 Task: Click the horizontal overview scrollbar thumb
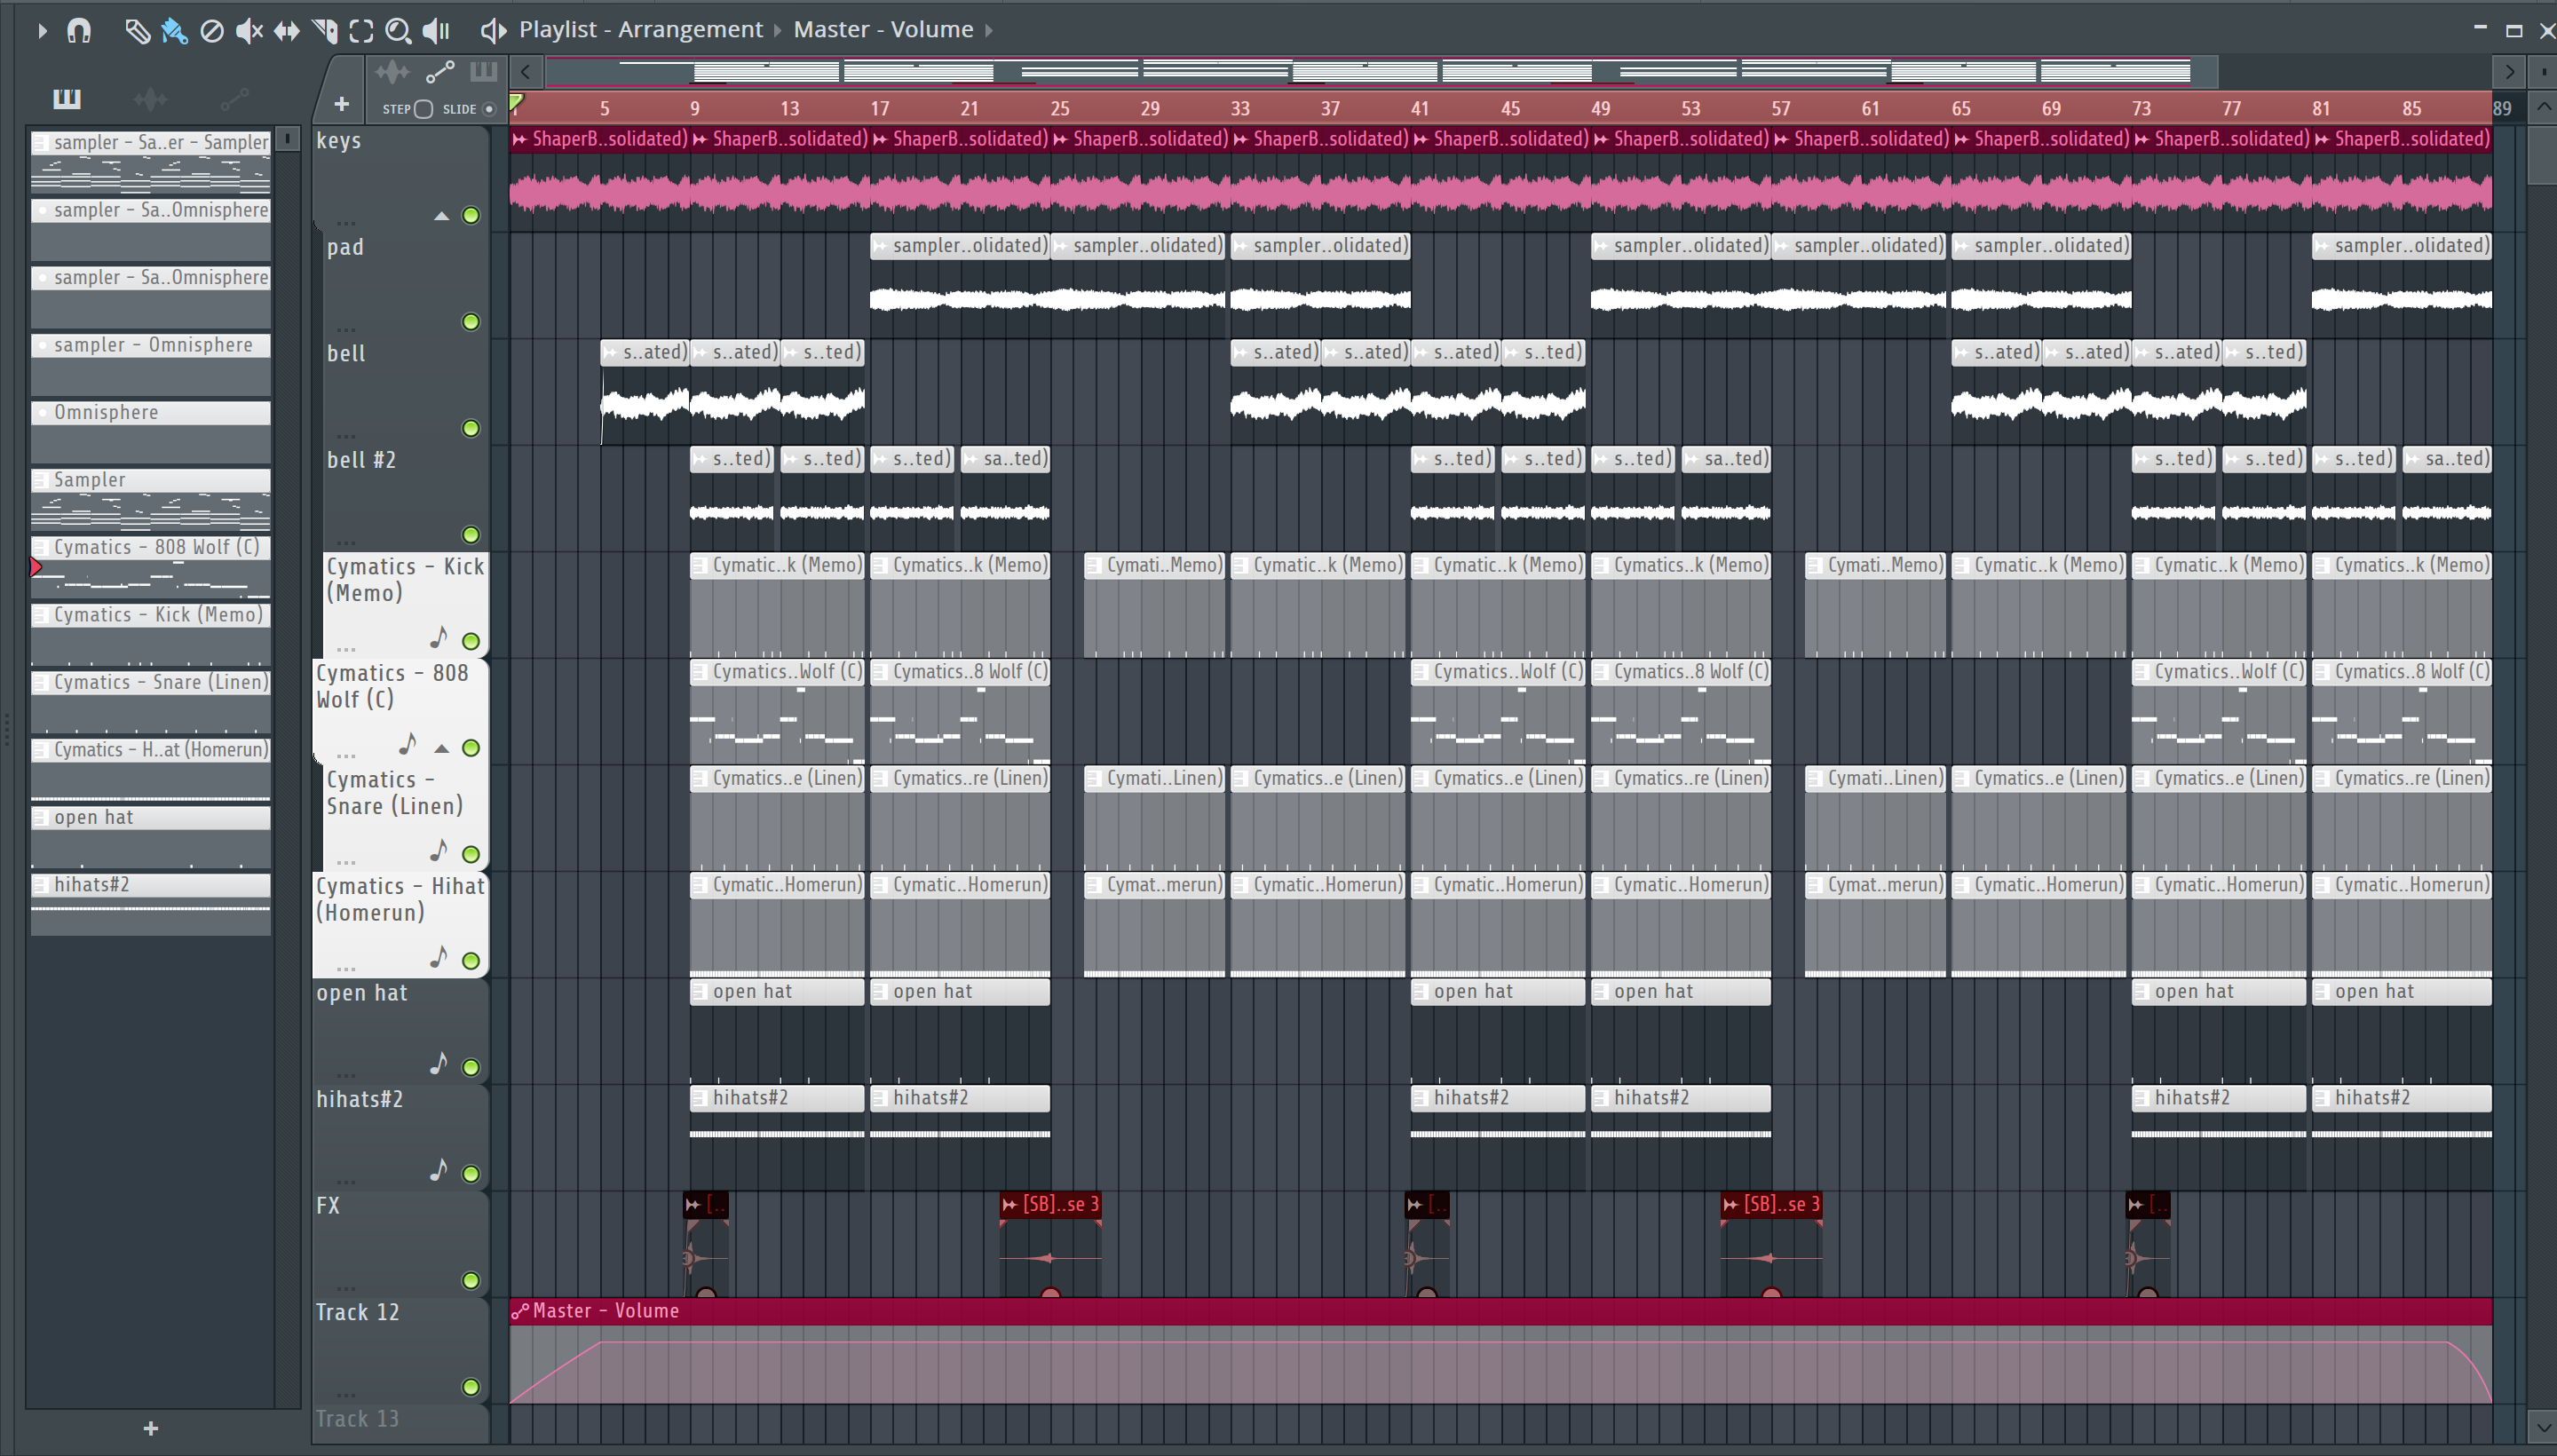coord(1381,72)
